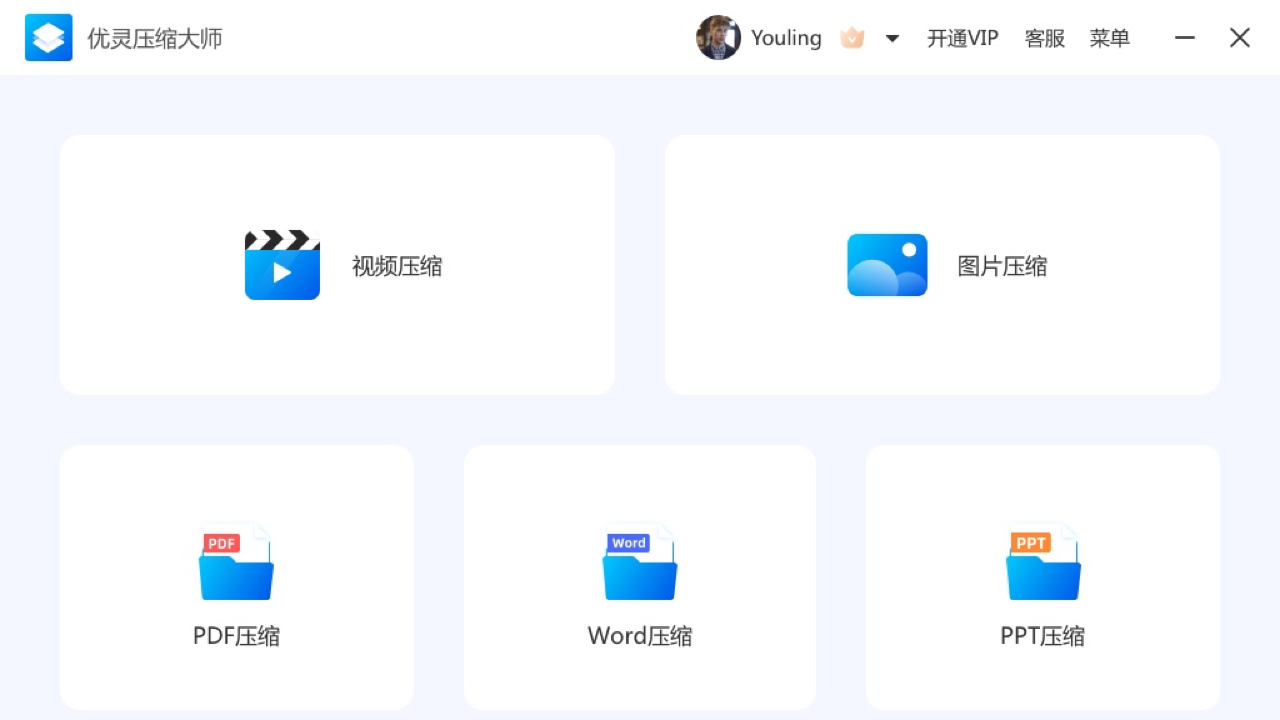
Task: Open the 图片压缩 card
Action: pos(942,264)
